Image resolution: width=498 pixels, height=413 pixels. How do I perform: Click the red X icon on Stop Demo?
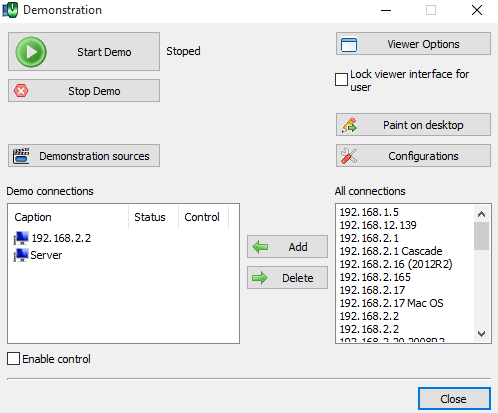pos(21,91)
